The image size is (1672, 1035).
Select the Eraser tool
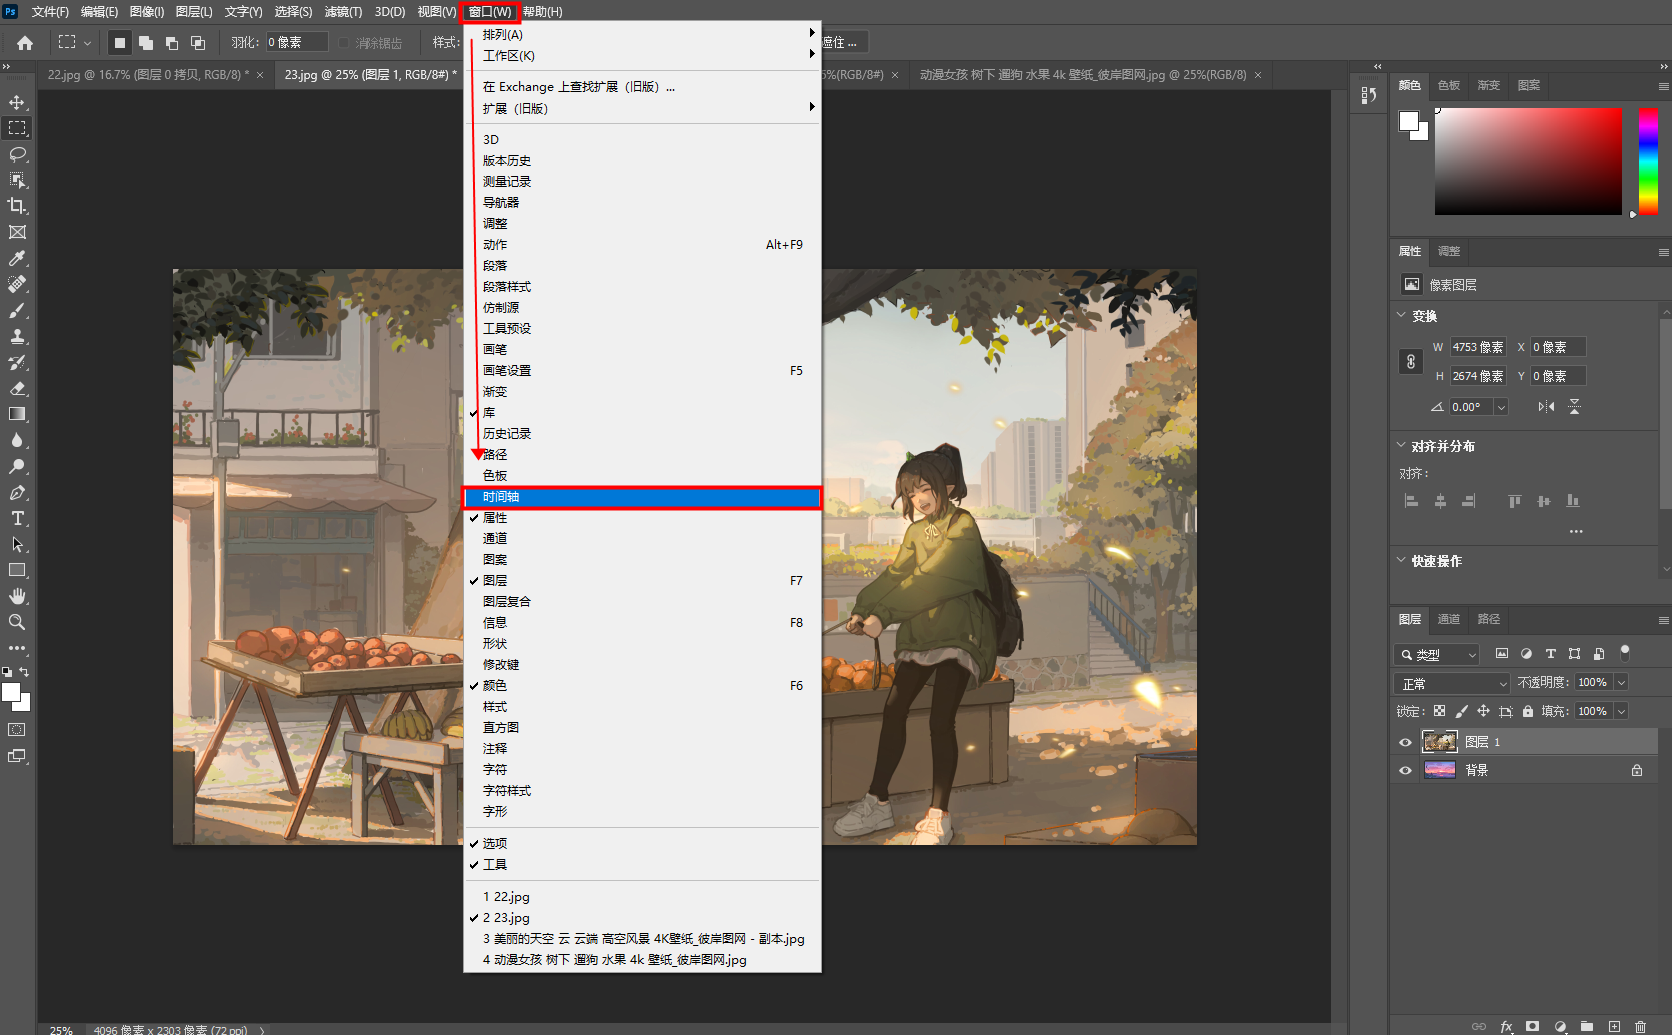(17, 388)
